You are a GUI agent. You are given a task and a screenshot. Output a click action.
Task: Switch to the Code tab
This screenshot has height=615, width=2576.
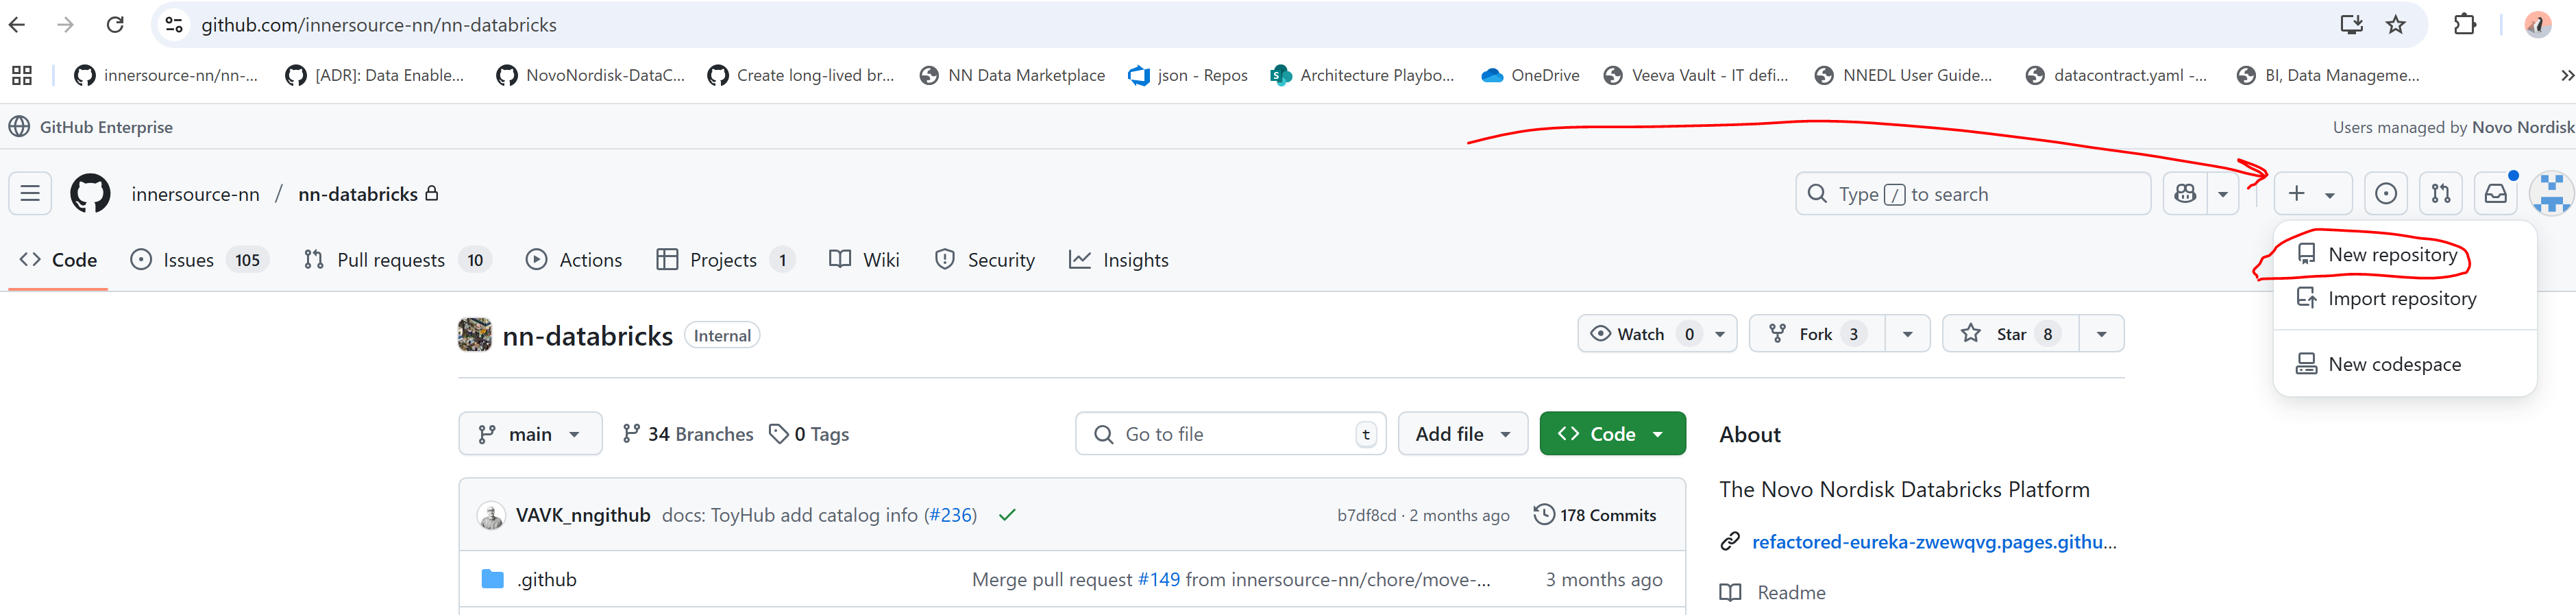(x=58, y=260)
